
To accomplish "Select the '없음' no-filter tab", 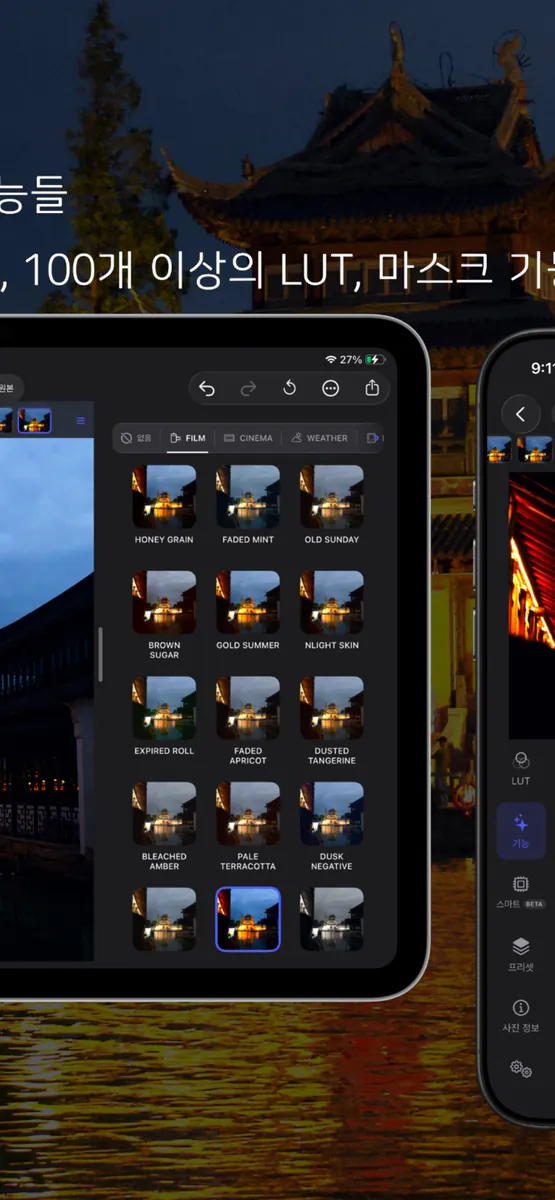I will tap(137, 438).
